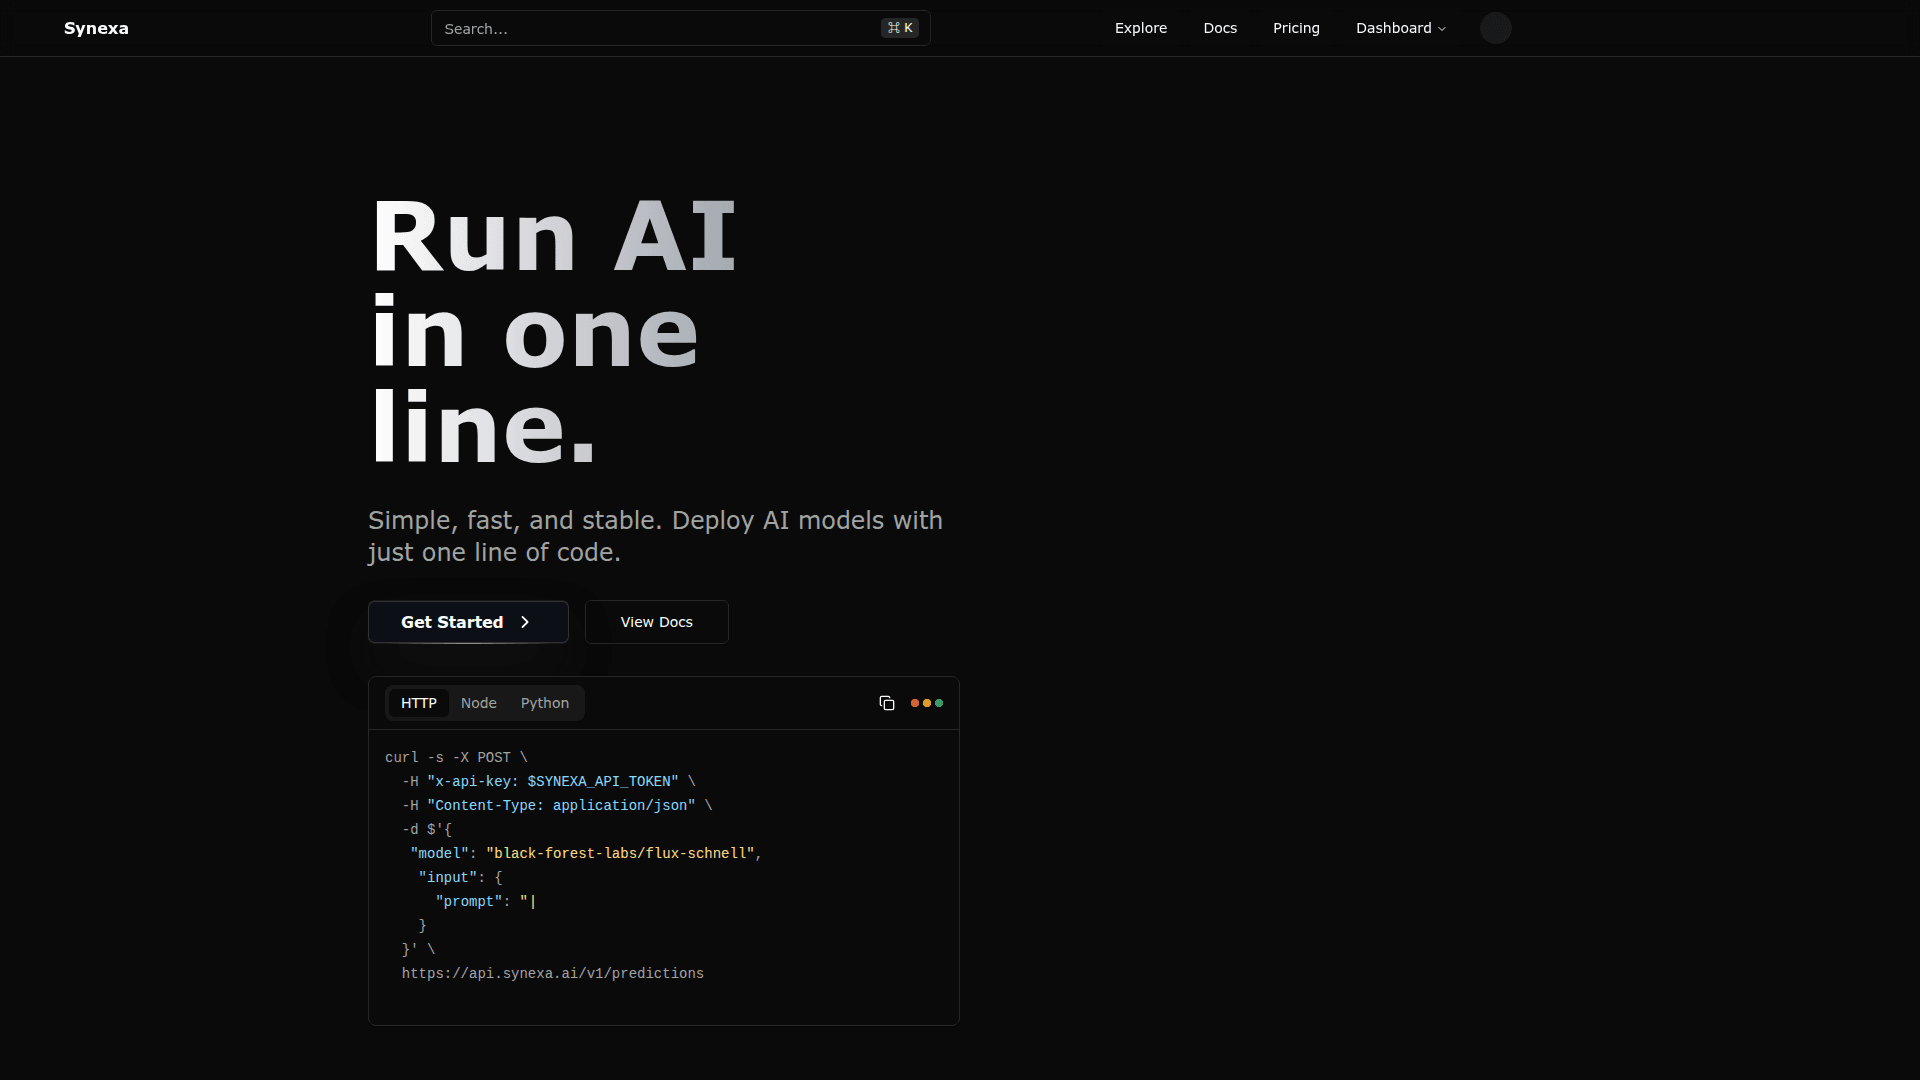1920x1080 pixels.
Task: Switch to the Node code tab
Action: tap(478, 703)
